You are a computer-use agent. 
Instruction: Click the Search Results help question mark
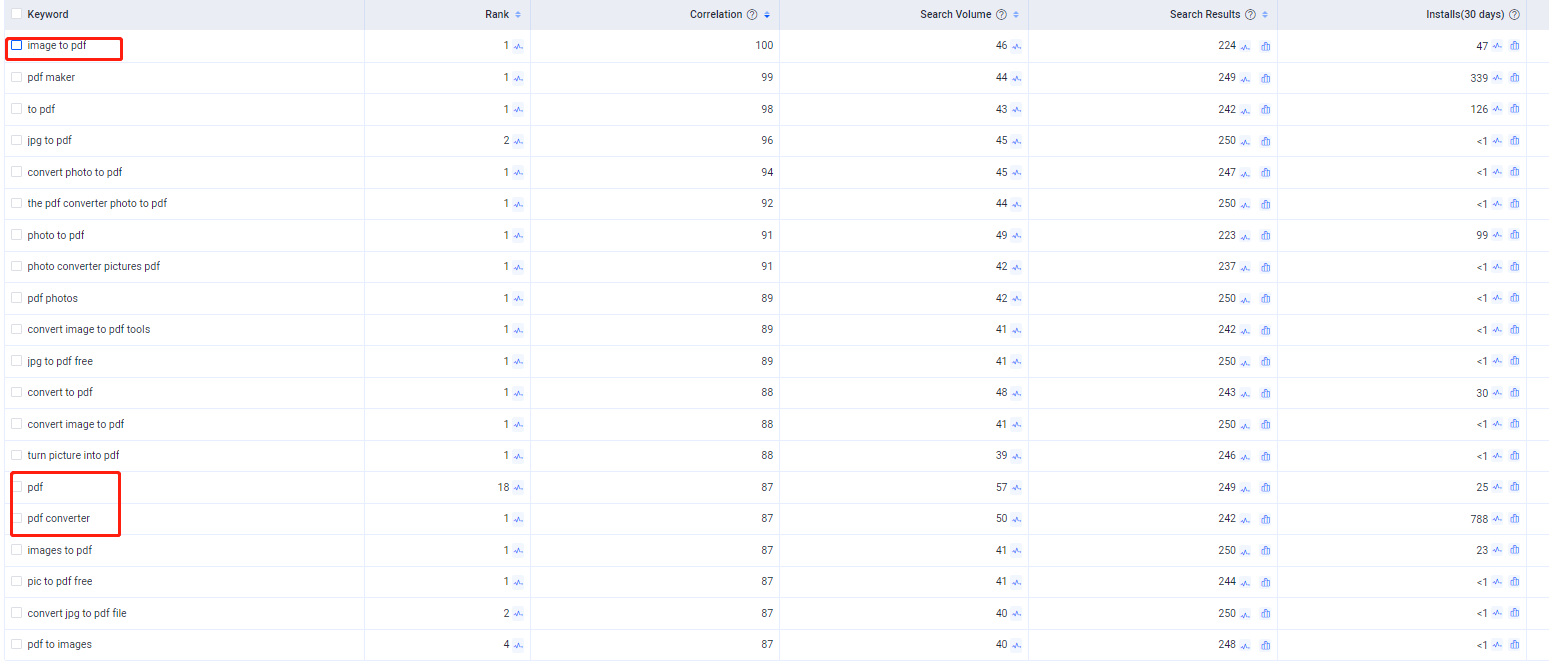[x=1250, y=15]
